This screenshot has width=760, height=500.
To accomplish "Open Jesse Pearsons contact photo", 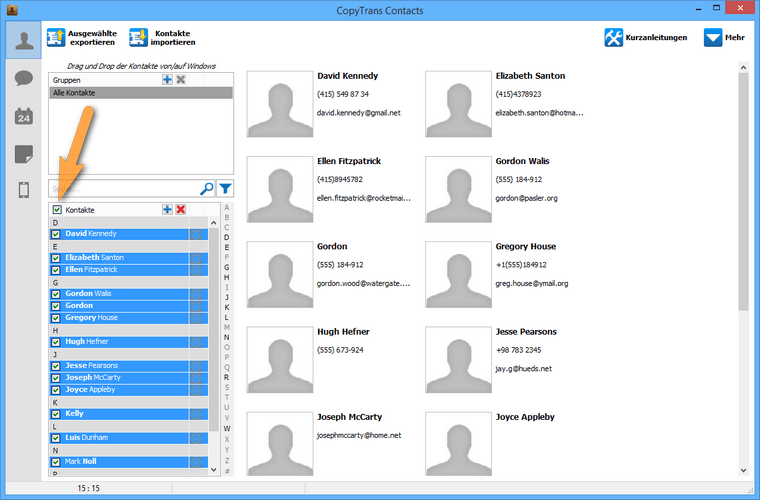I will 458,359.
